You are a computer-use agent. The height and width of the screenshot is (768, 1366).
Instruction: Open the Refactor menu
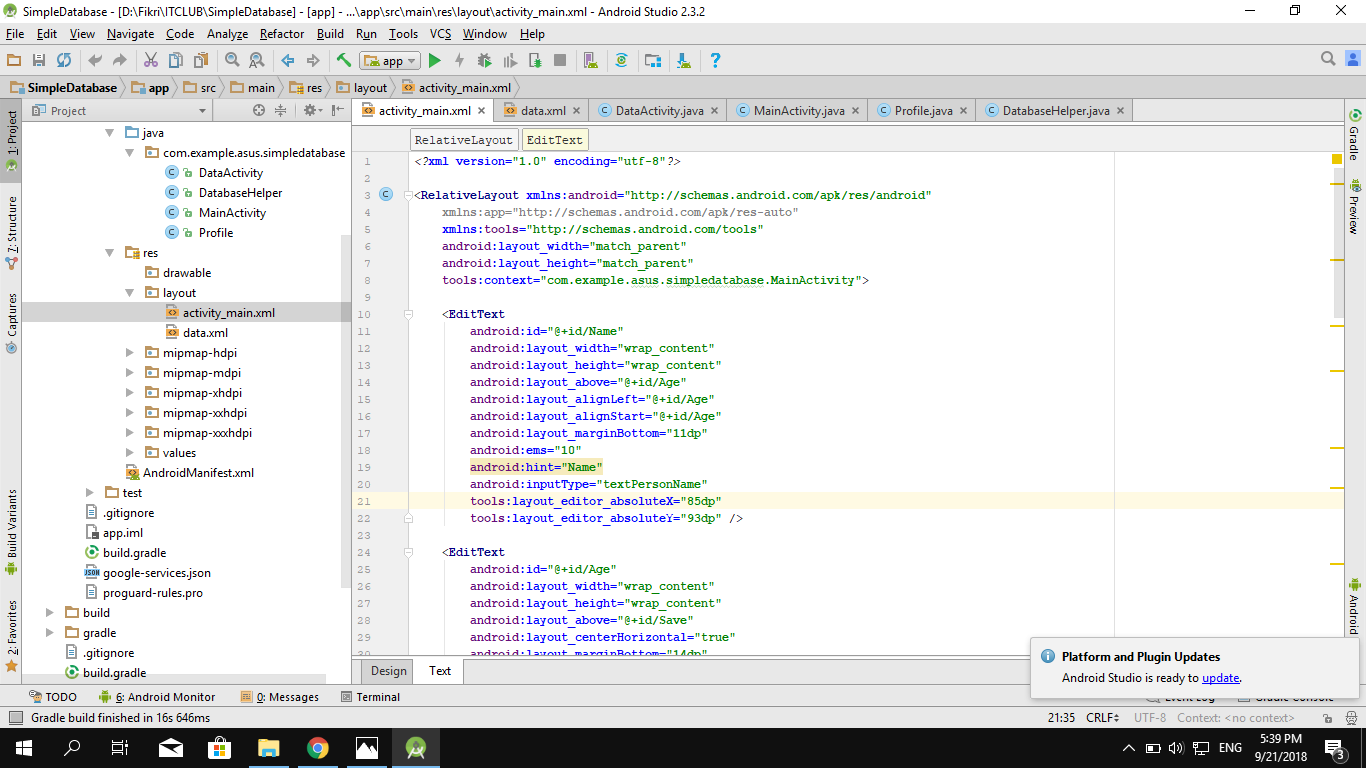281,33
